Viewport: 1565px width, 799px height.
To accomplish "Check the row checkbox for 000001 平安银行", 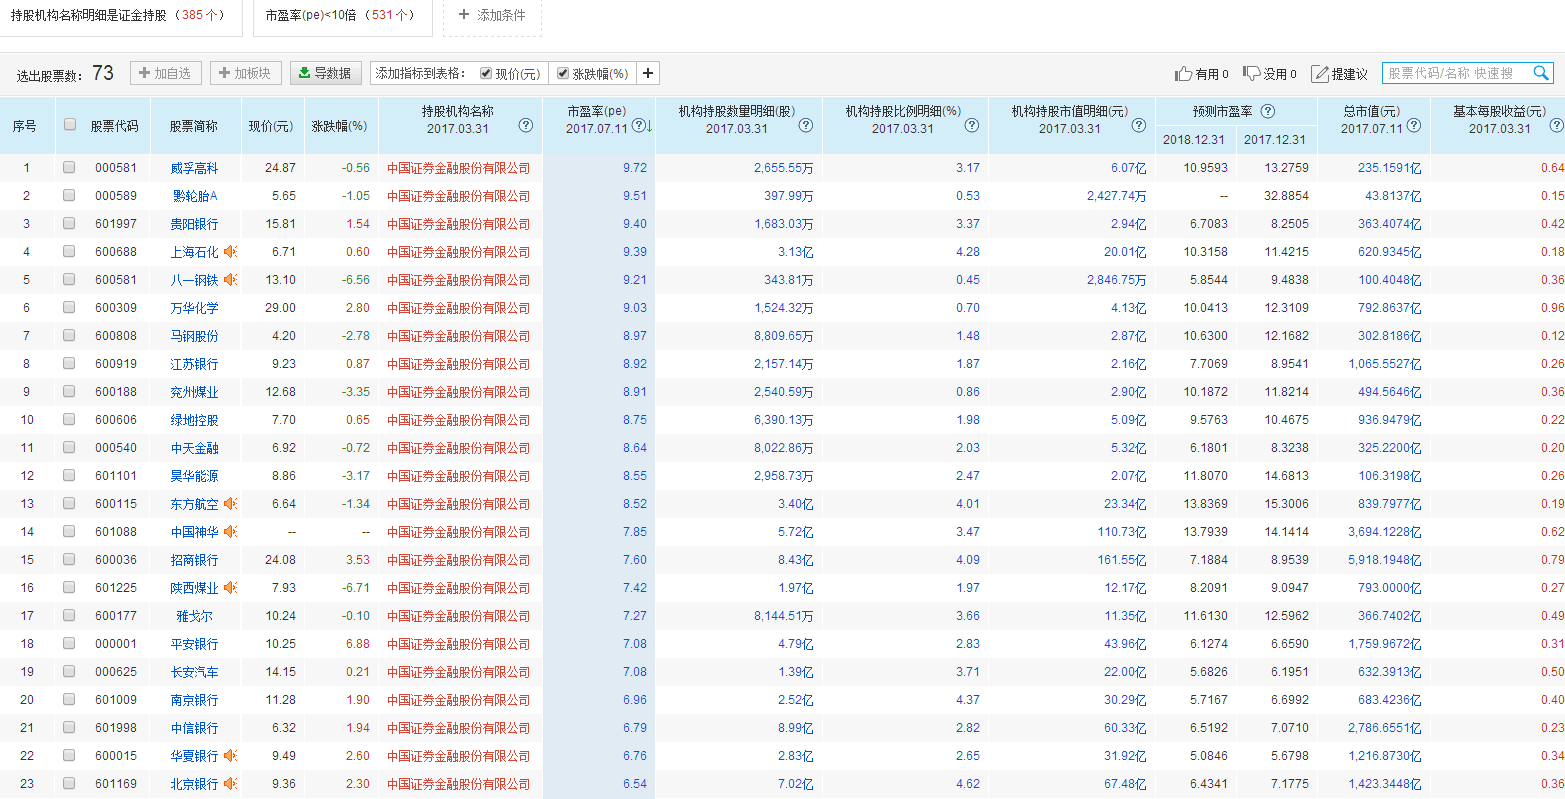I will 69,644.
